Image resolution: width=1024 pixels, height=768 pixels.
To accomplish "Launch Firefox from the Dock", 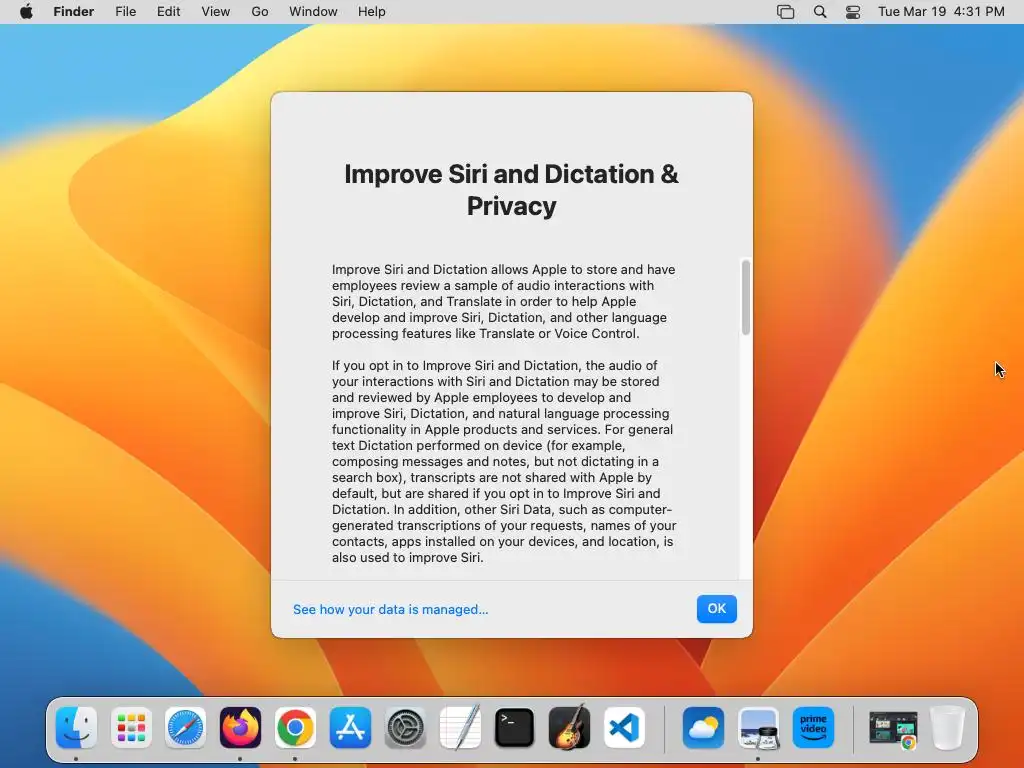I will (x=240, y=728).
